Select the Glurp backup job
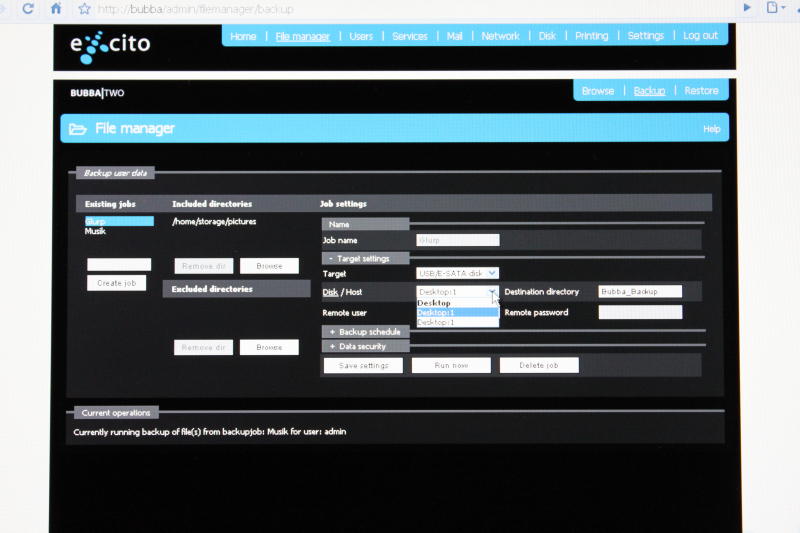 click(119, 221)
